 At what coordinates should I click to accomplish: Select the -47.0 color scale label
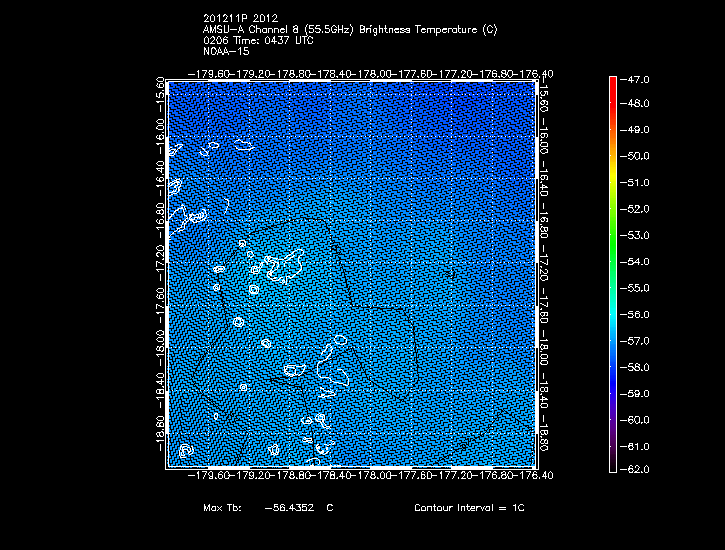click(638, 78)
